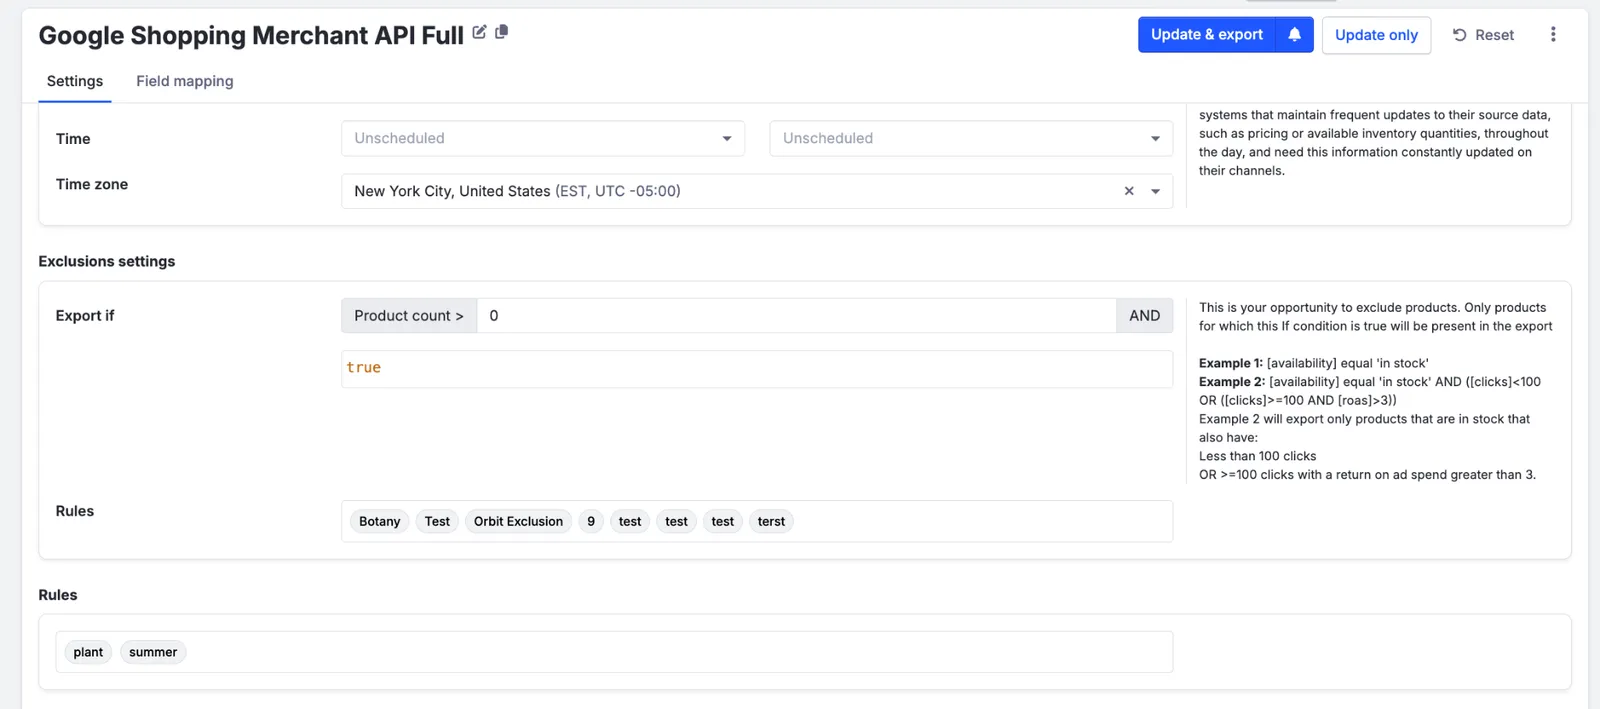Click the bell icon on Update & export
Screen dimensions: 1600x709
pyautogui.click(x=1294, y=35)
